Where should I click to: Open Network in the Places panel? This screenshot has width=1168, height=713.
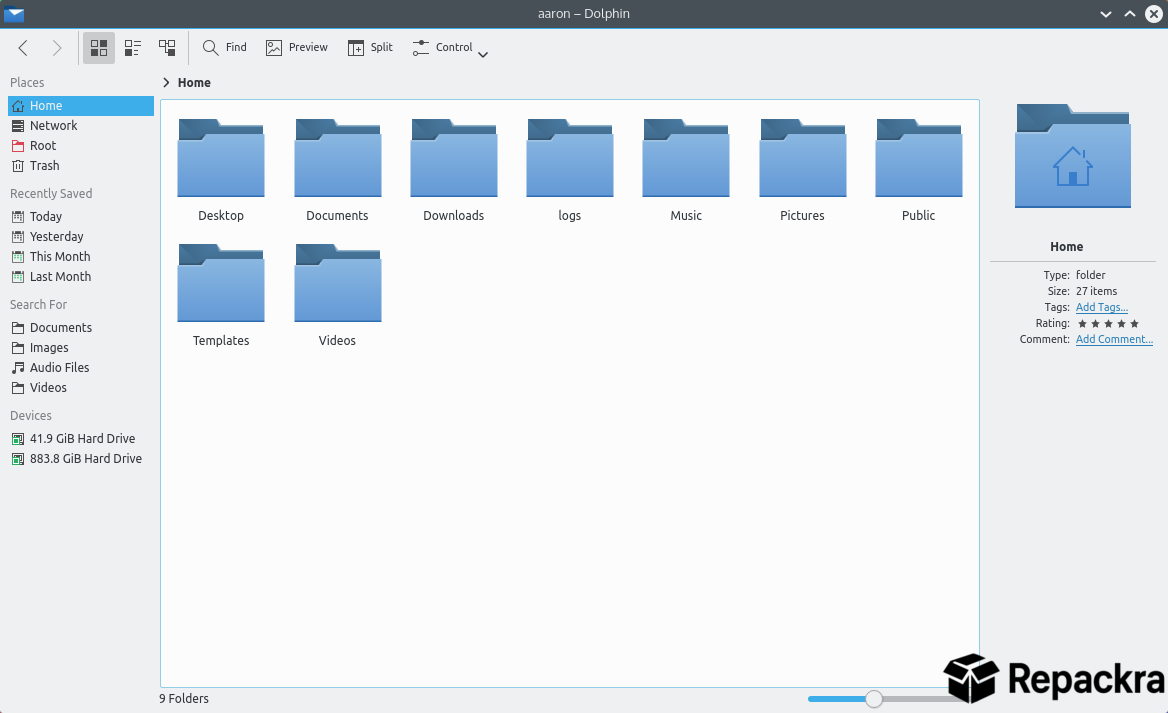(x=80, y=126)
